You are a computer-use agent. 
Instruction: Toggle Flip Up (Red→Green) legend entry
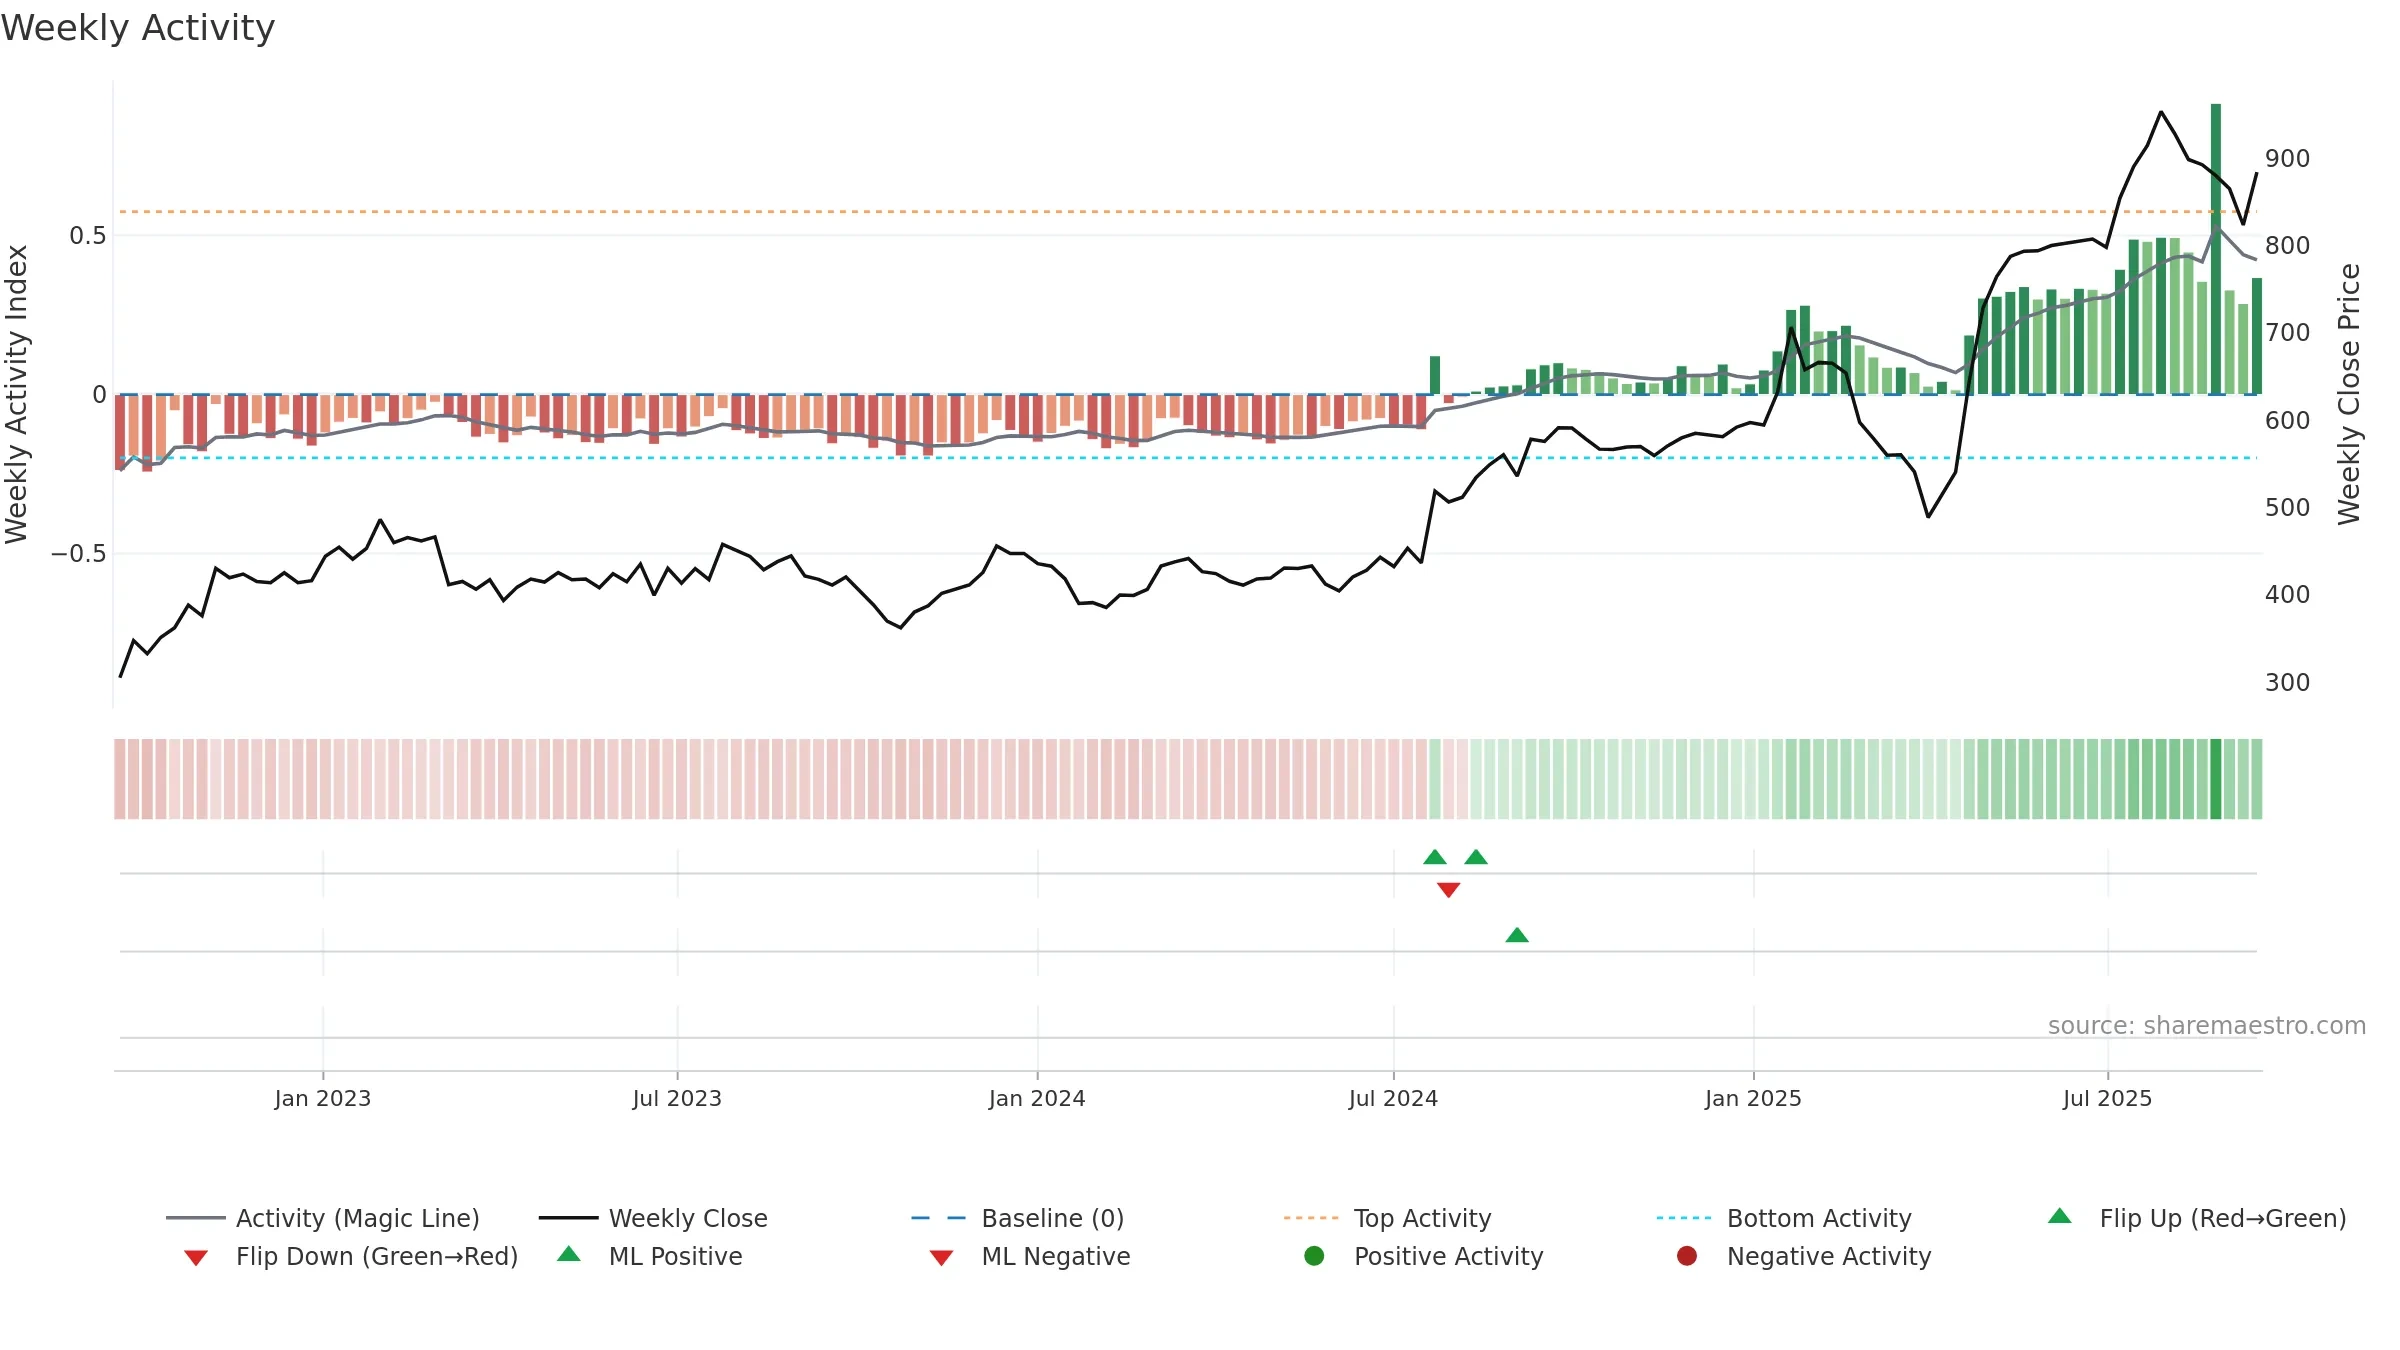coord(2196,1218)
